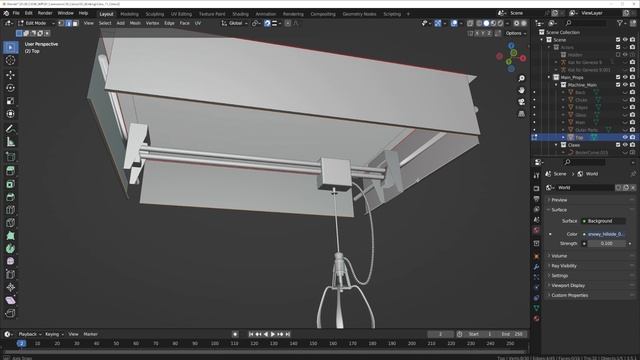
Task: Switch to edge select mode
Action: pyautogui.click(x=68, y=23)
